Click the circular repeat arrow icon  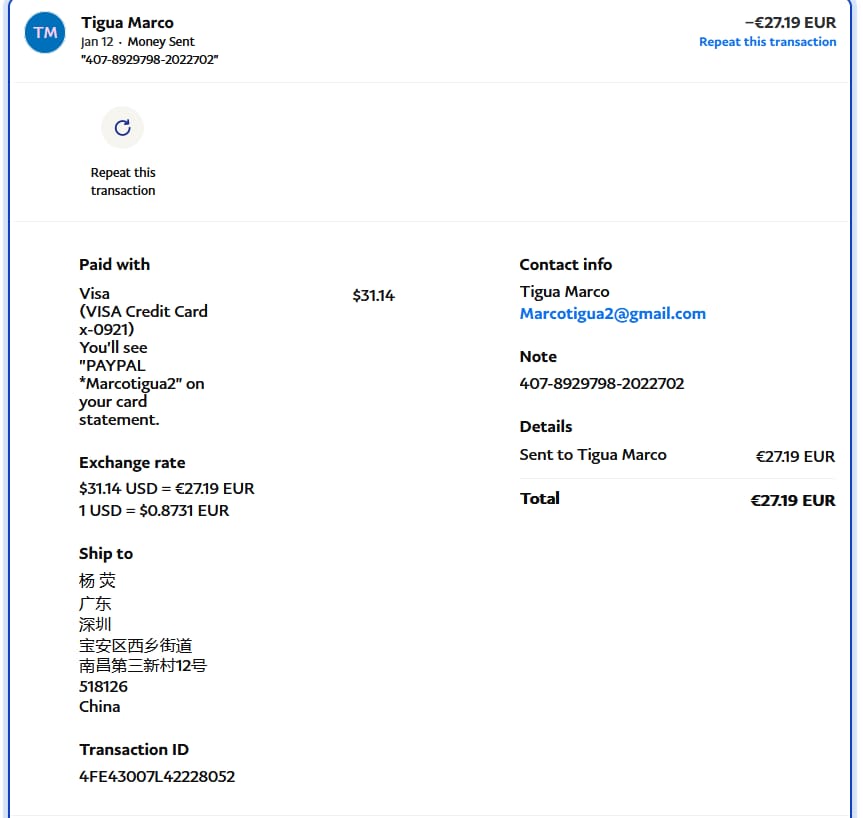122,128
